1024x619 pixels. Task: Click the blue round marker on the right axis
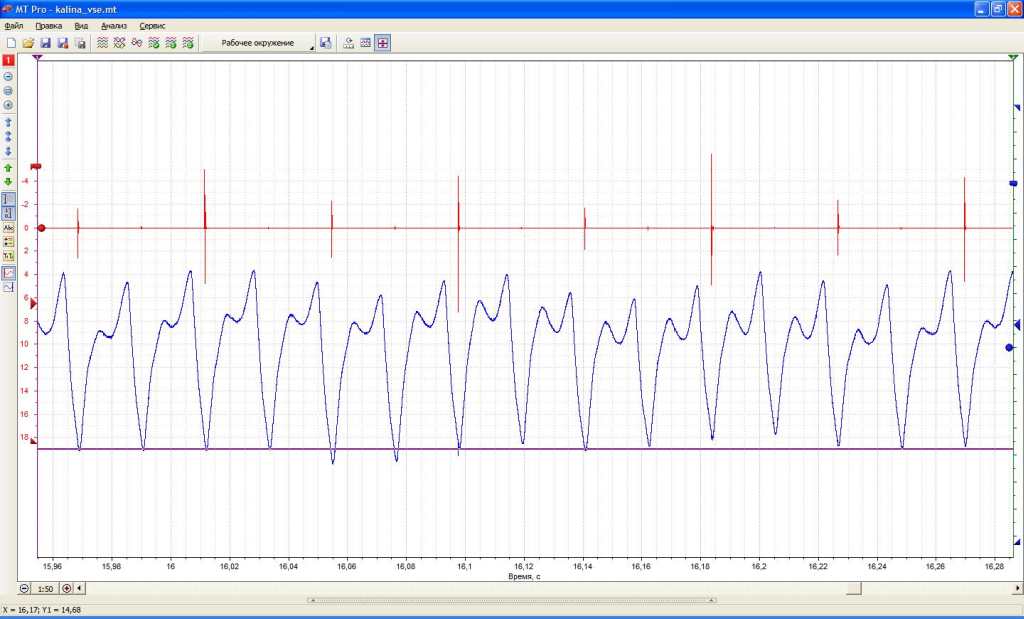(x=1009, y=348)
